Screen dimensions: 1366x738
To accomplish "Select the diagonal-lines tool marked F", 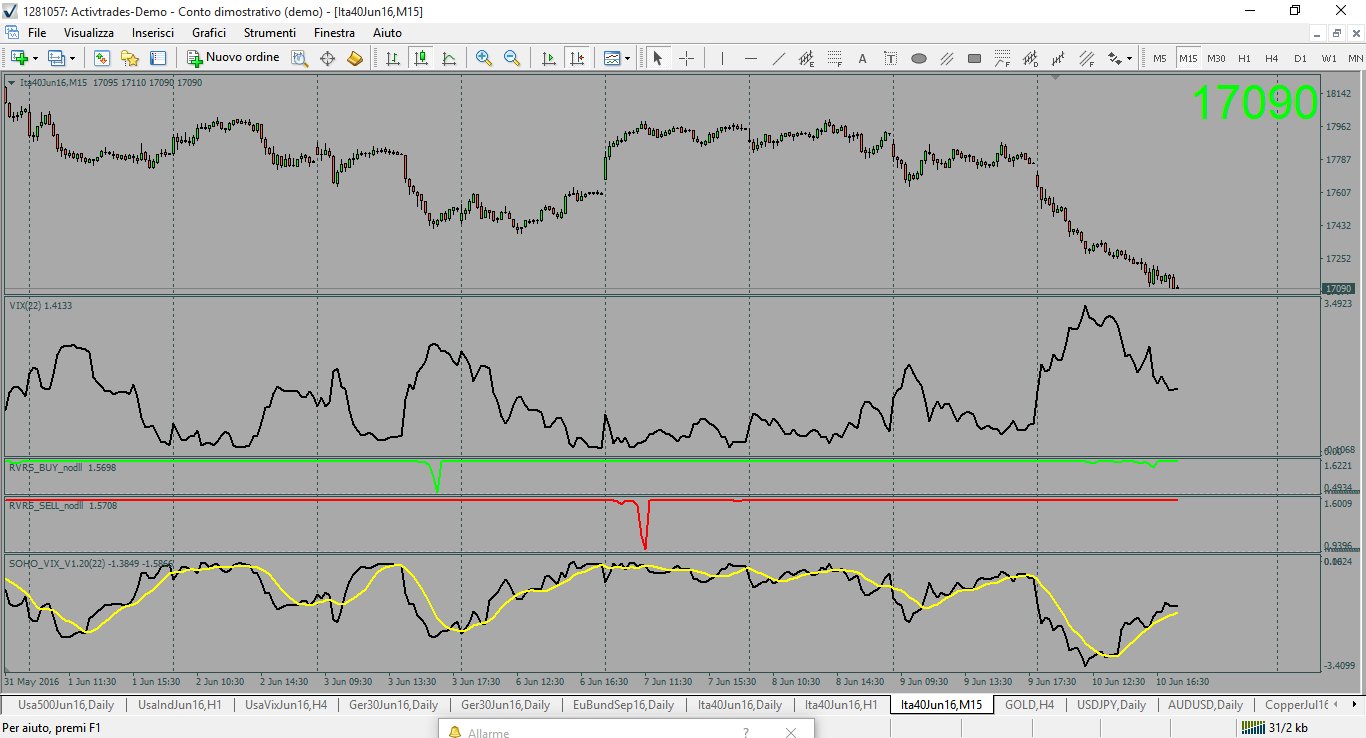I will (1086, 58).
